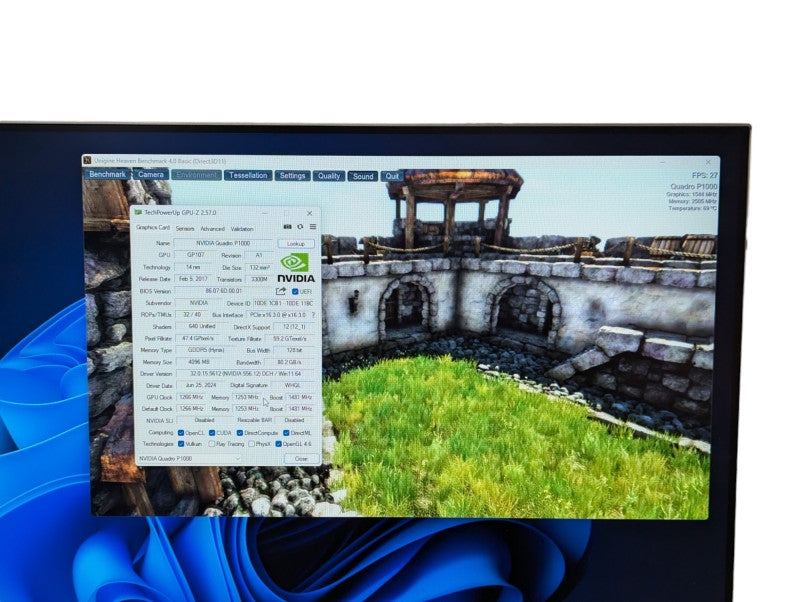Toggle the Vulkan checkbox
The image size is (800, 602).
pos(181,444)
